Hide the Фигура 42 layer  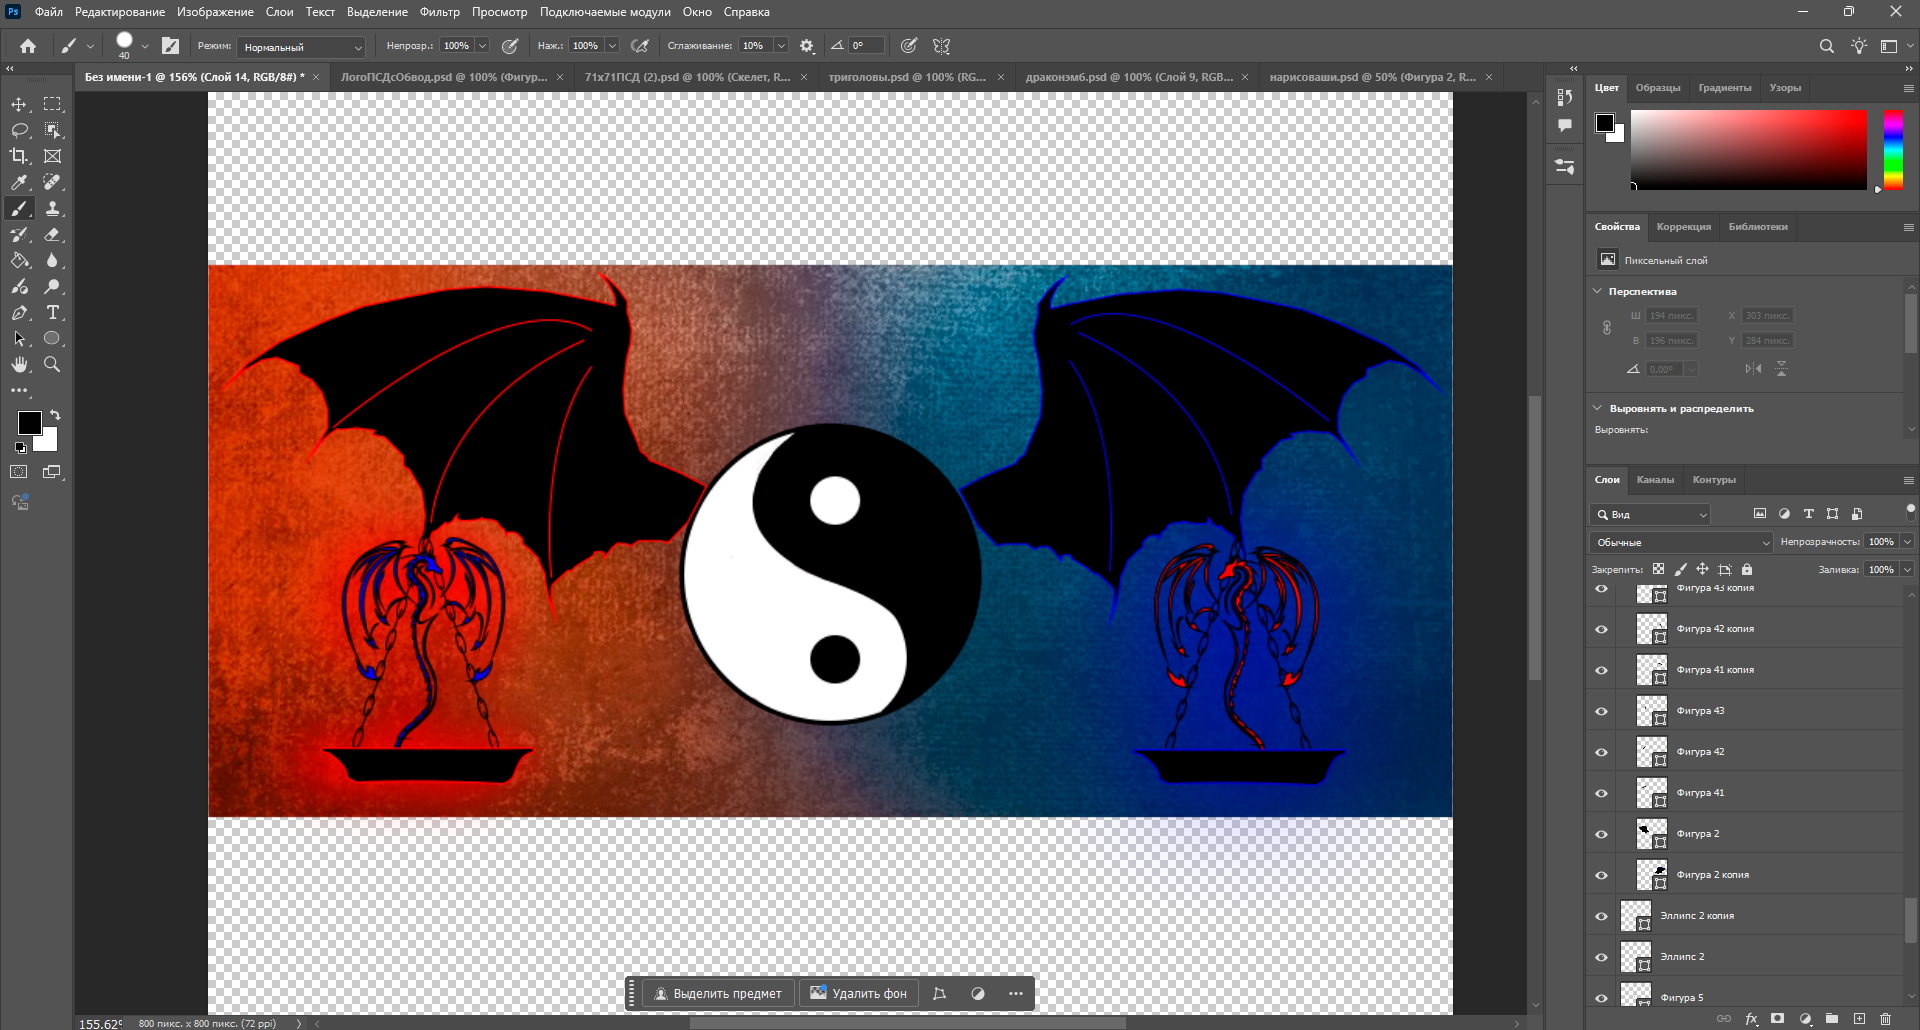point(1601,752)
